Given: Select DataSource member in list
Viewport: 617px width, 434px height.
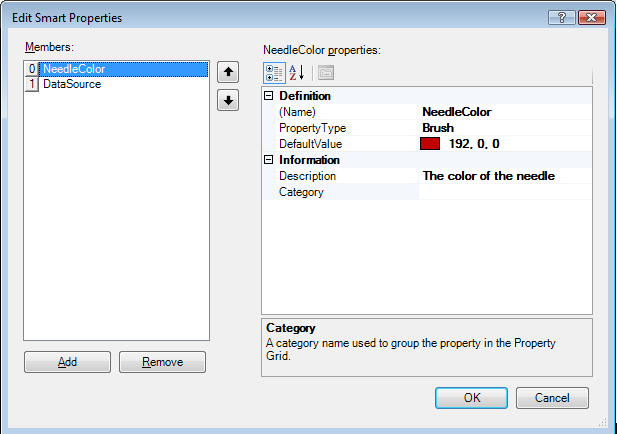Looking at the screenshot, I should pos(71,85).
